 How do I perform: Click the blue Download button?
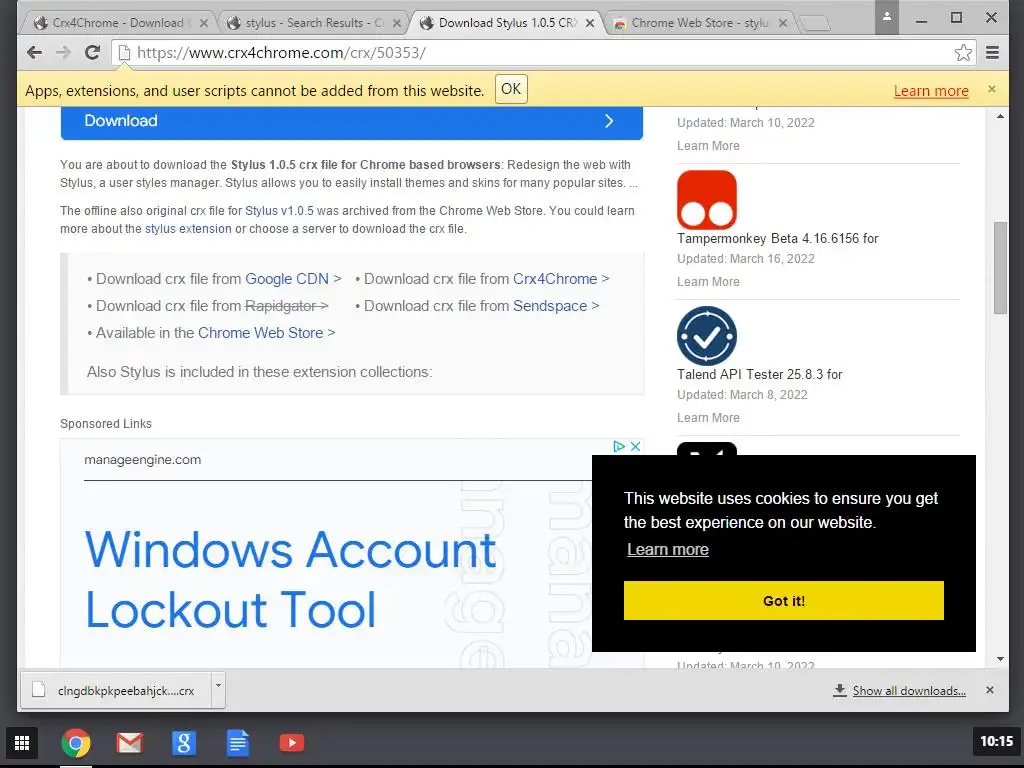pyautogui.click(x=351, y=121)
